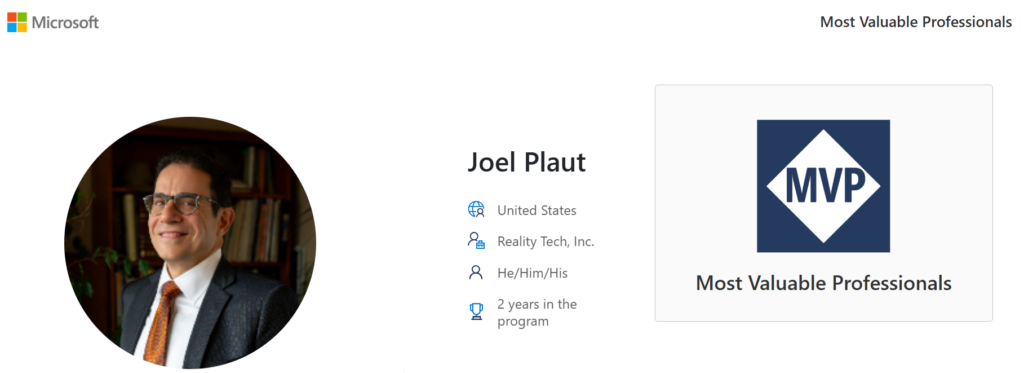Select the Joel Plaut name heading
Image resolution: width=1024 pixels, height=373 pixels.
pos(526,162)
